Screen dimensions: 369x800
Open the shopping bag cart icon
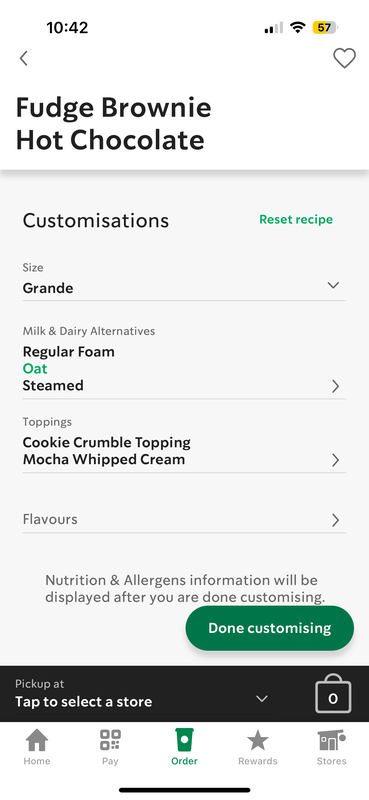point(333,693)
